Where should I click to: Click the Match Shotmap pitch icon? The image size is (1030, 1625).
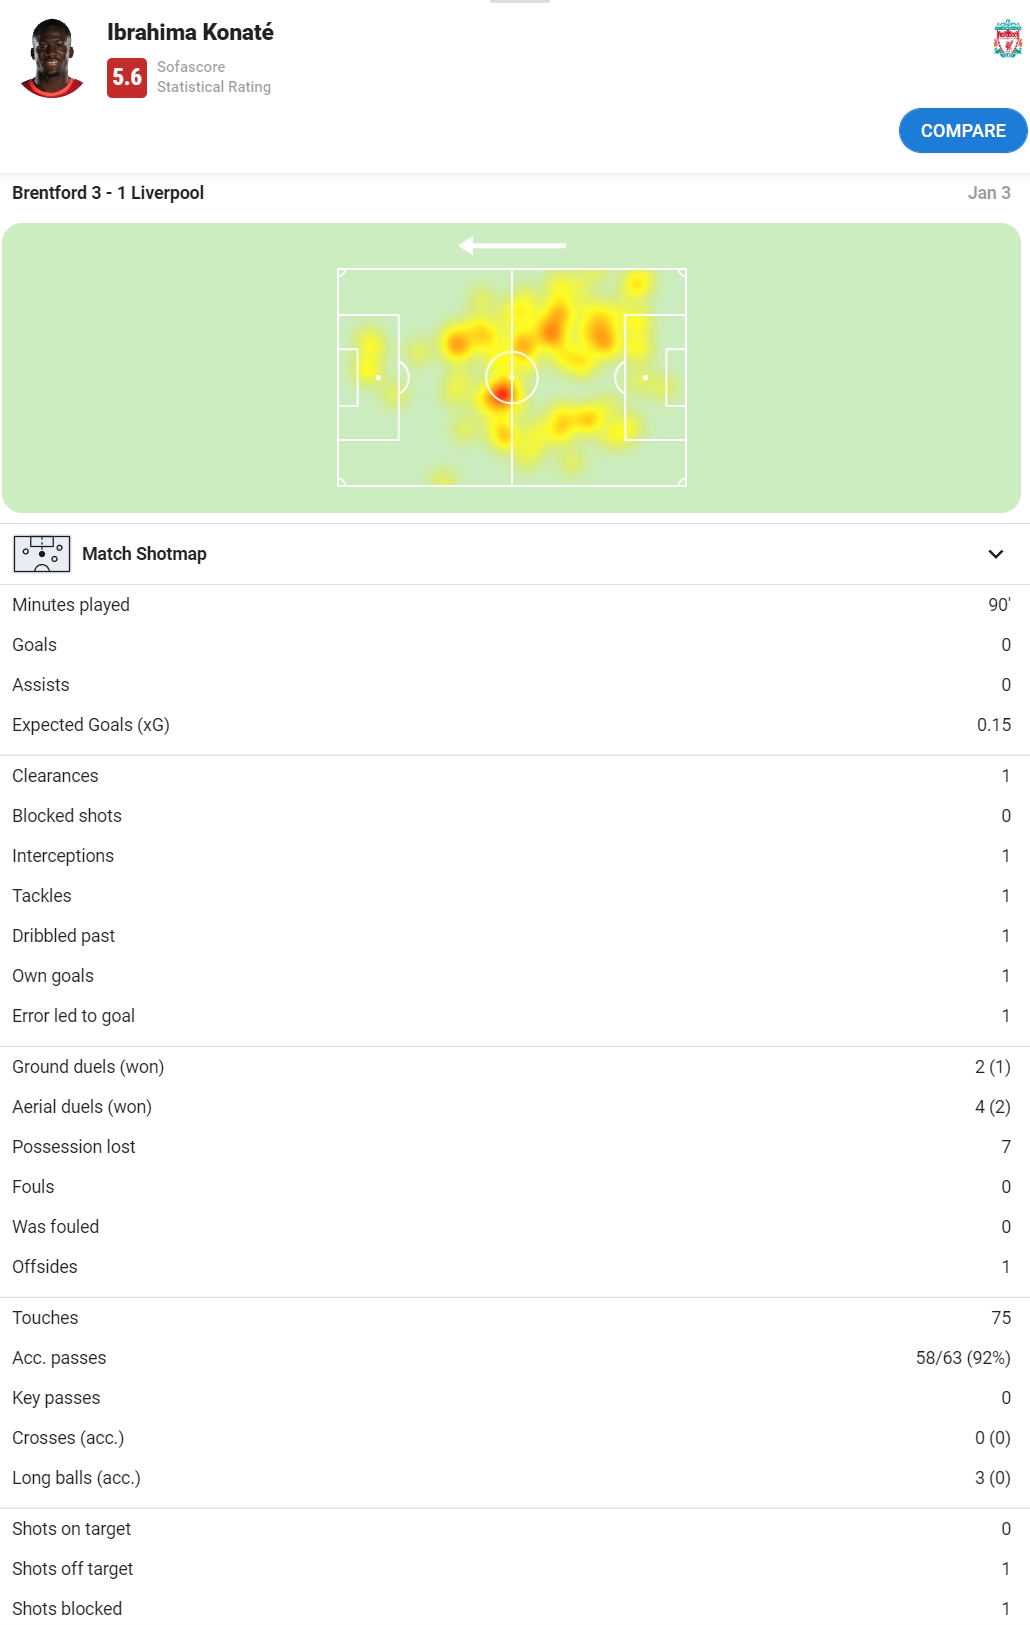[x=42, y=554]
